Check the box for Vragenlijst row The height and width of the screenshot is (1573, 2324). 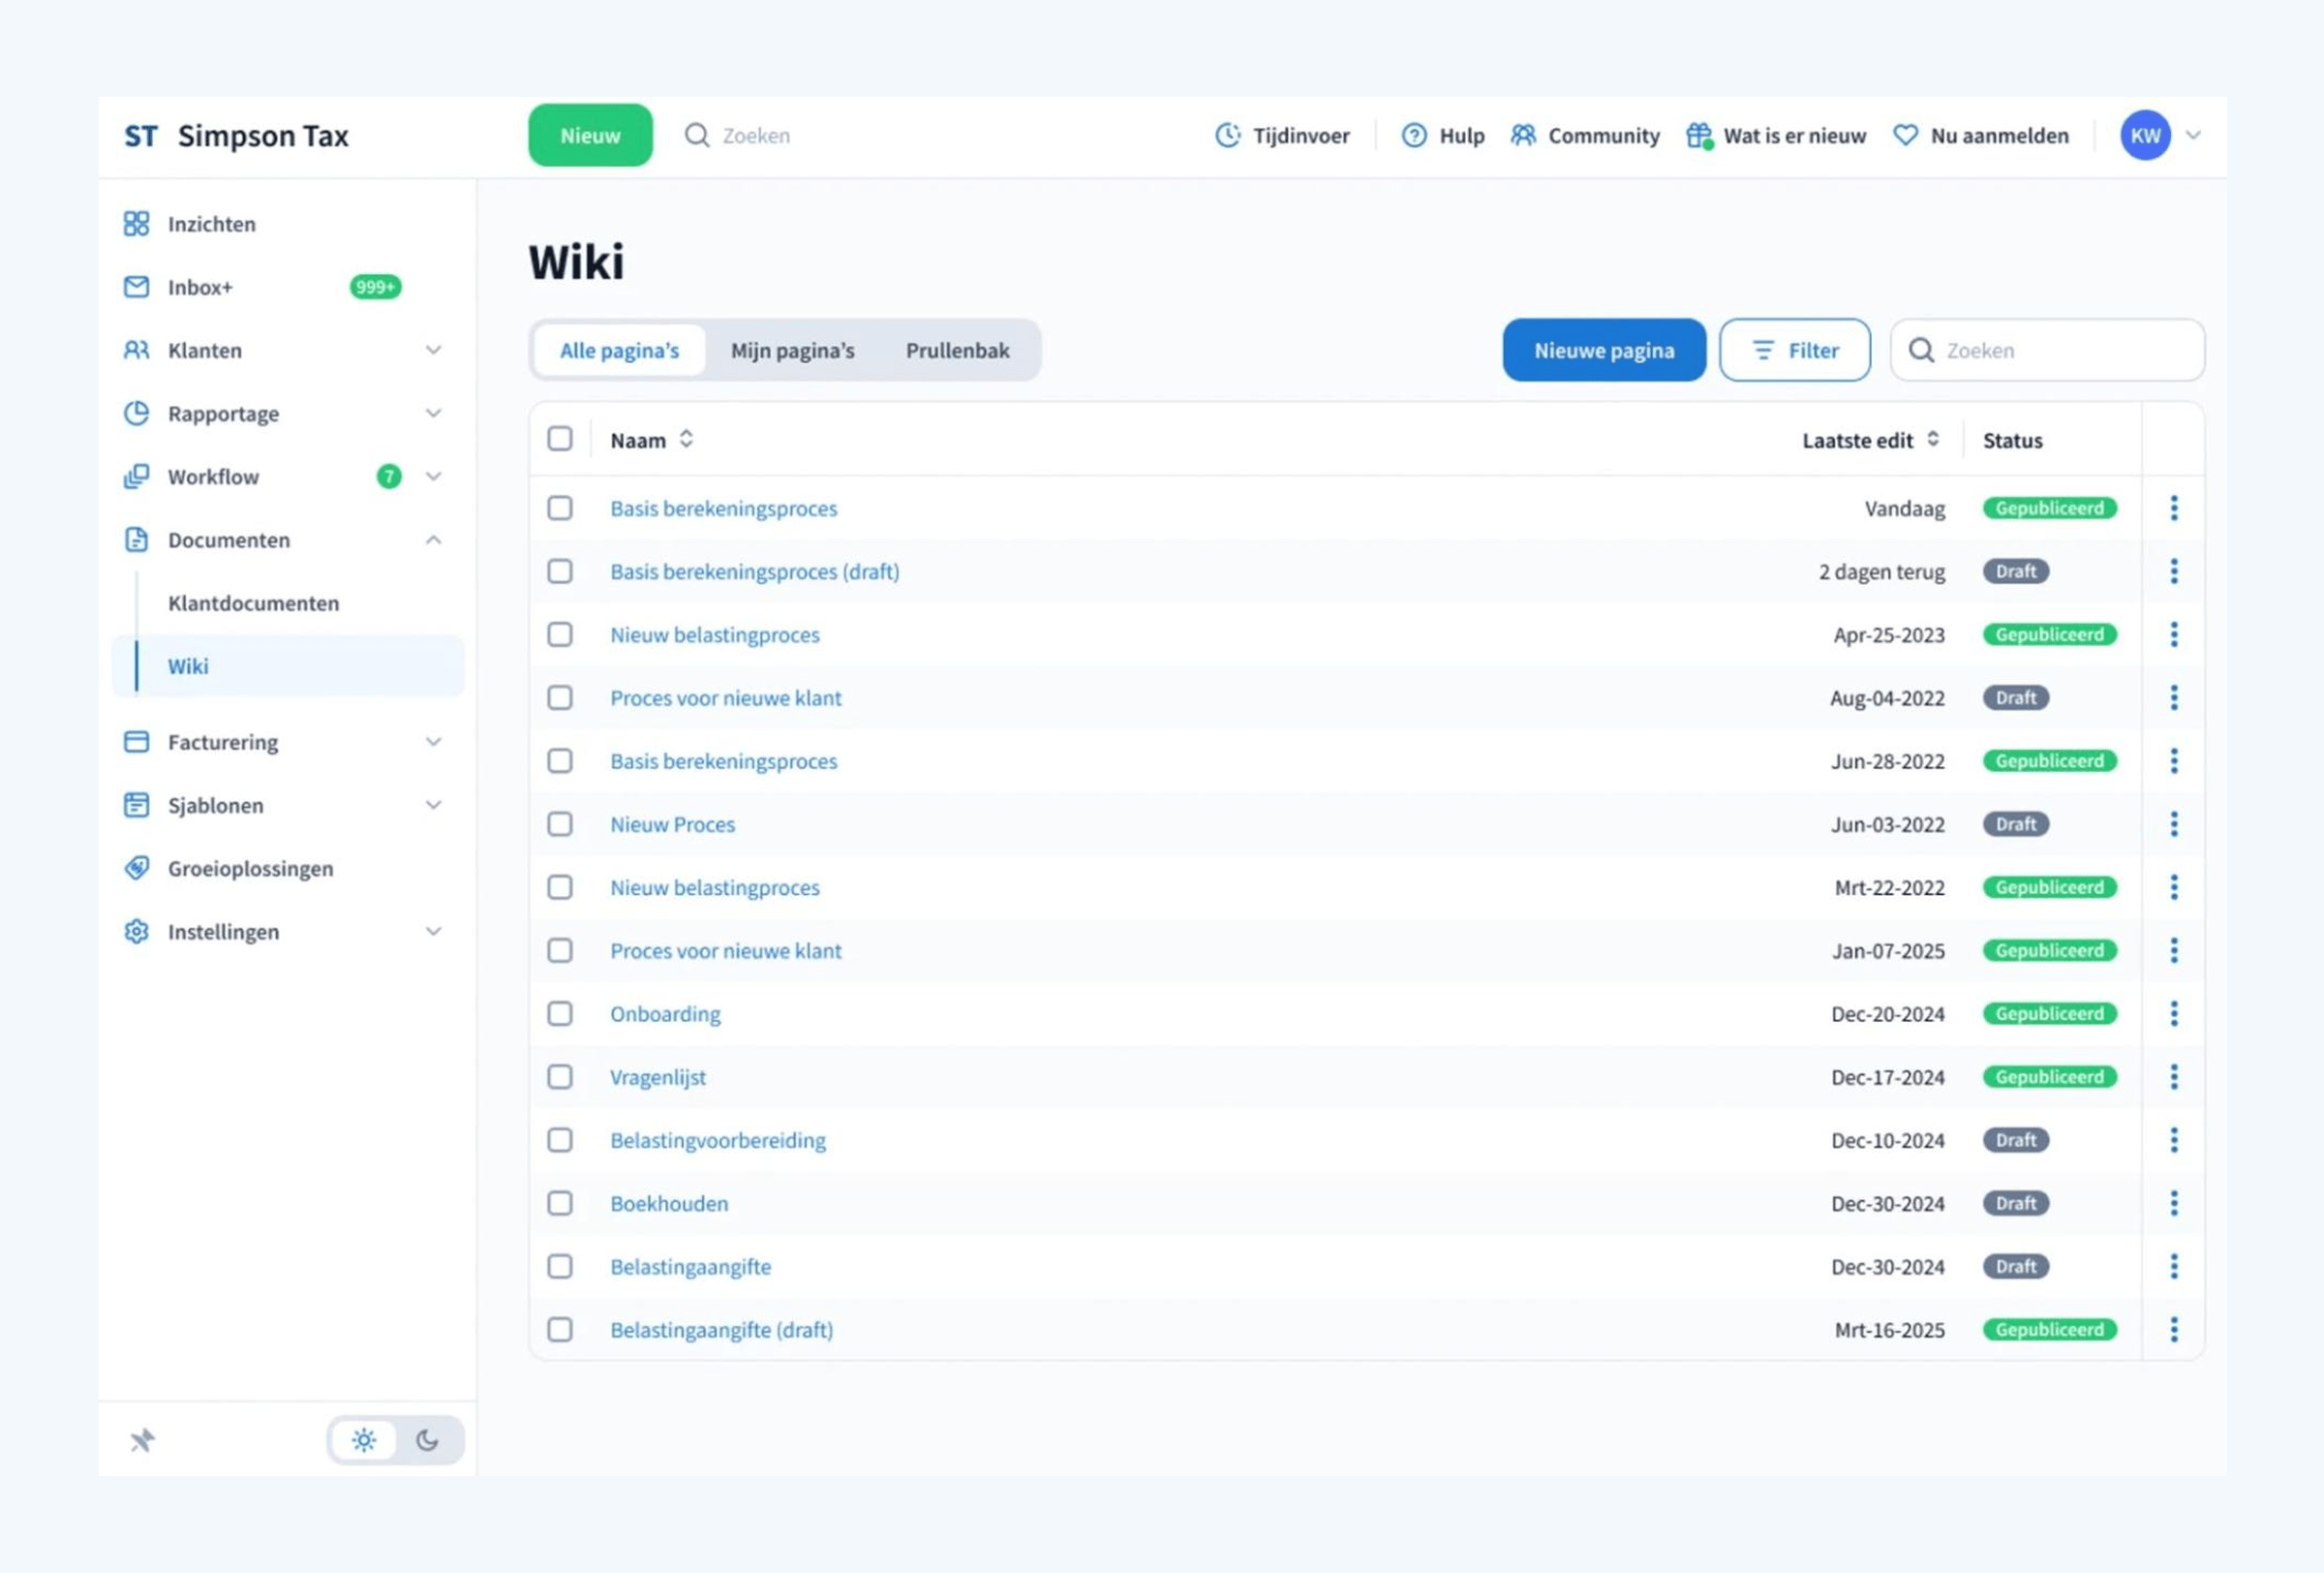[x=560, y=1076]
